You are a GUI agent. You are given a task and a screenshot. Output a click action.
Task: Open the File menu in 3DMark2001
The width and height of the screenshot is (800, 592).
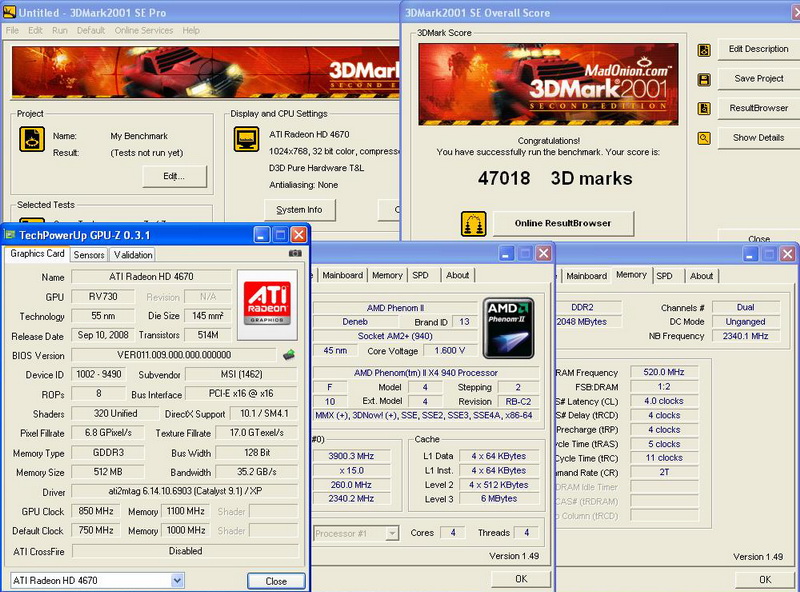tap(12, 30)
